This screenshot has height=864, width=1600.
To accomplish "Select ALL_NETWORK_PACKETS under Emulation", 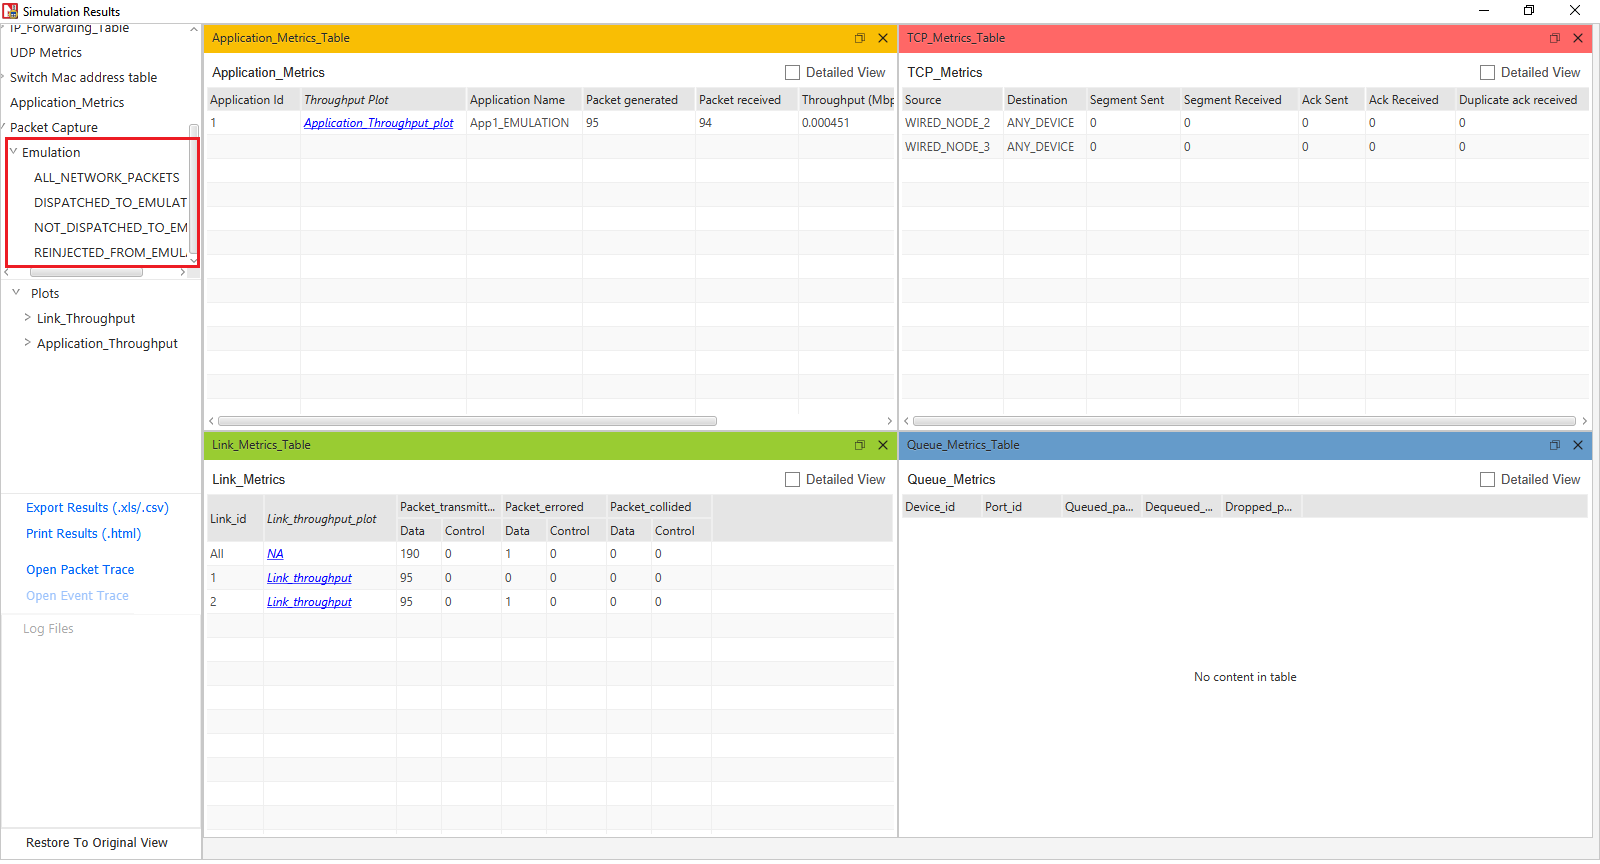I will click(x=106, y=178).
